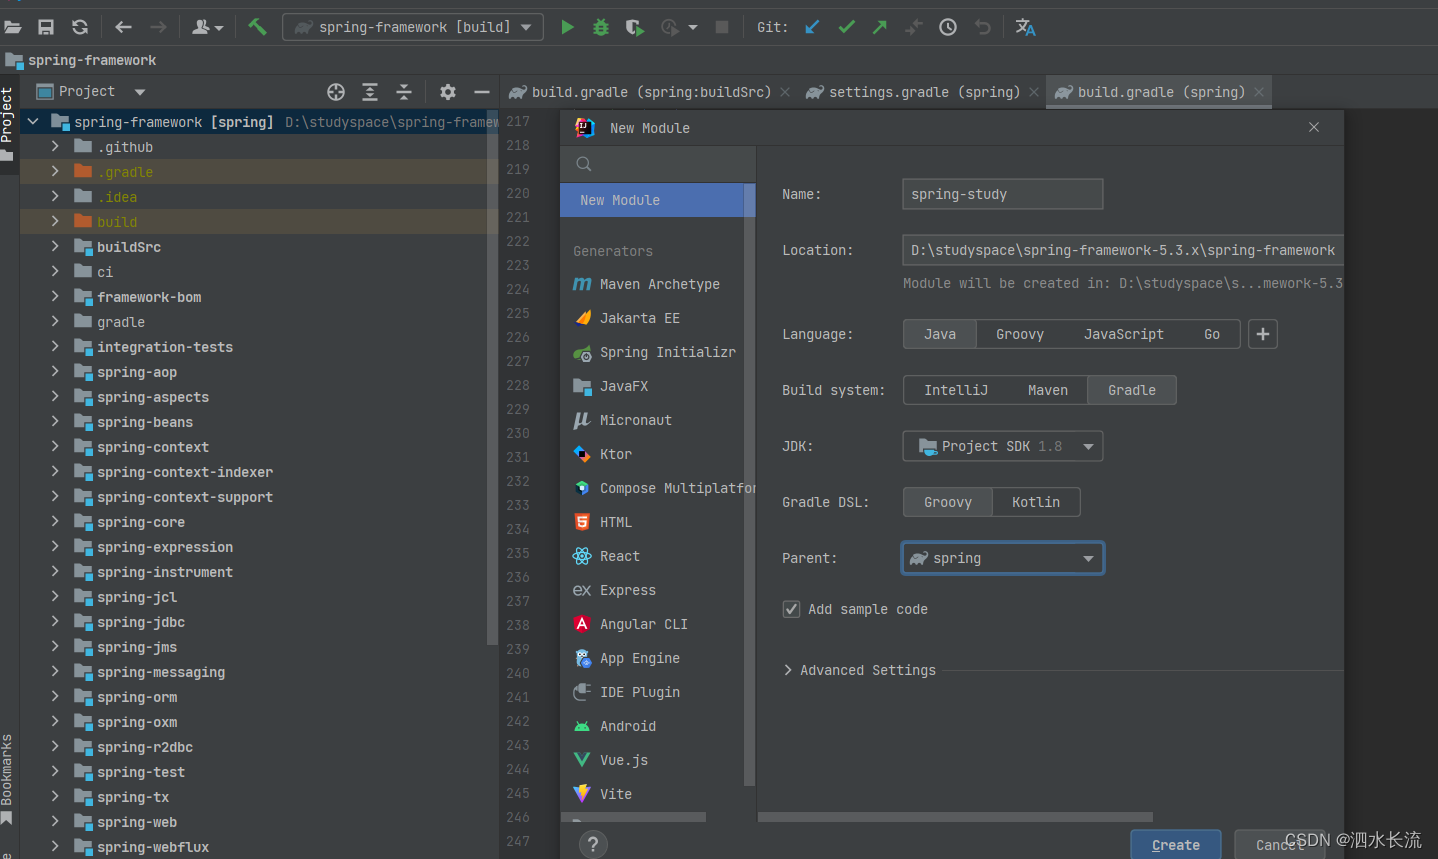Choose Maven build system
Viewport: 1438px width, 859px height.
1048,390
